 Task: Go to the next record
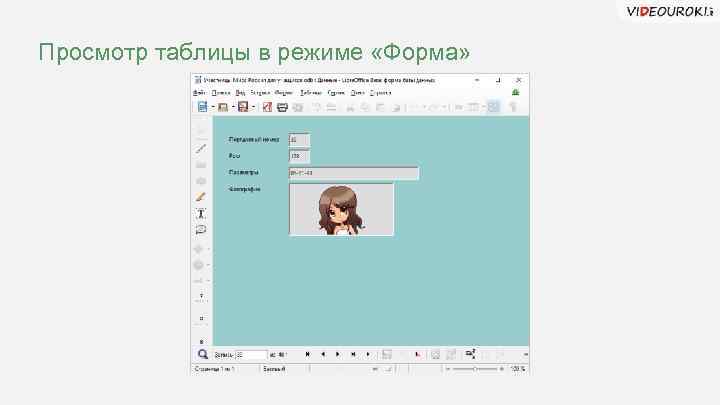pyautogui.click(x=338, y=354)
